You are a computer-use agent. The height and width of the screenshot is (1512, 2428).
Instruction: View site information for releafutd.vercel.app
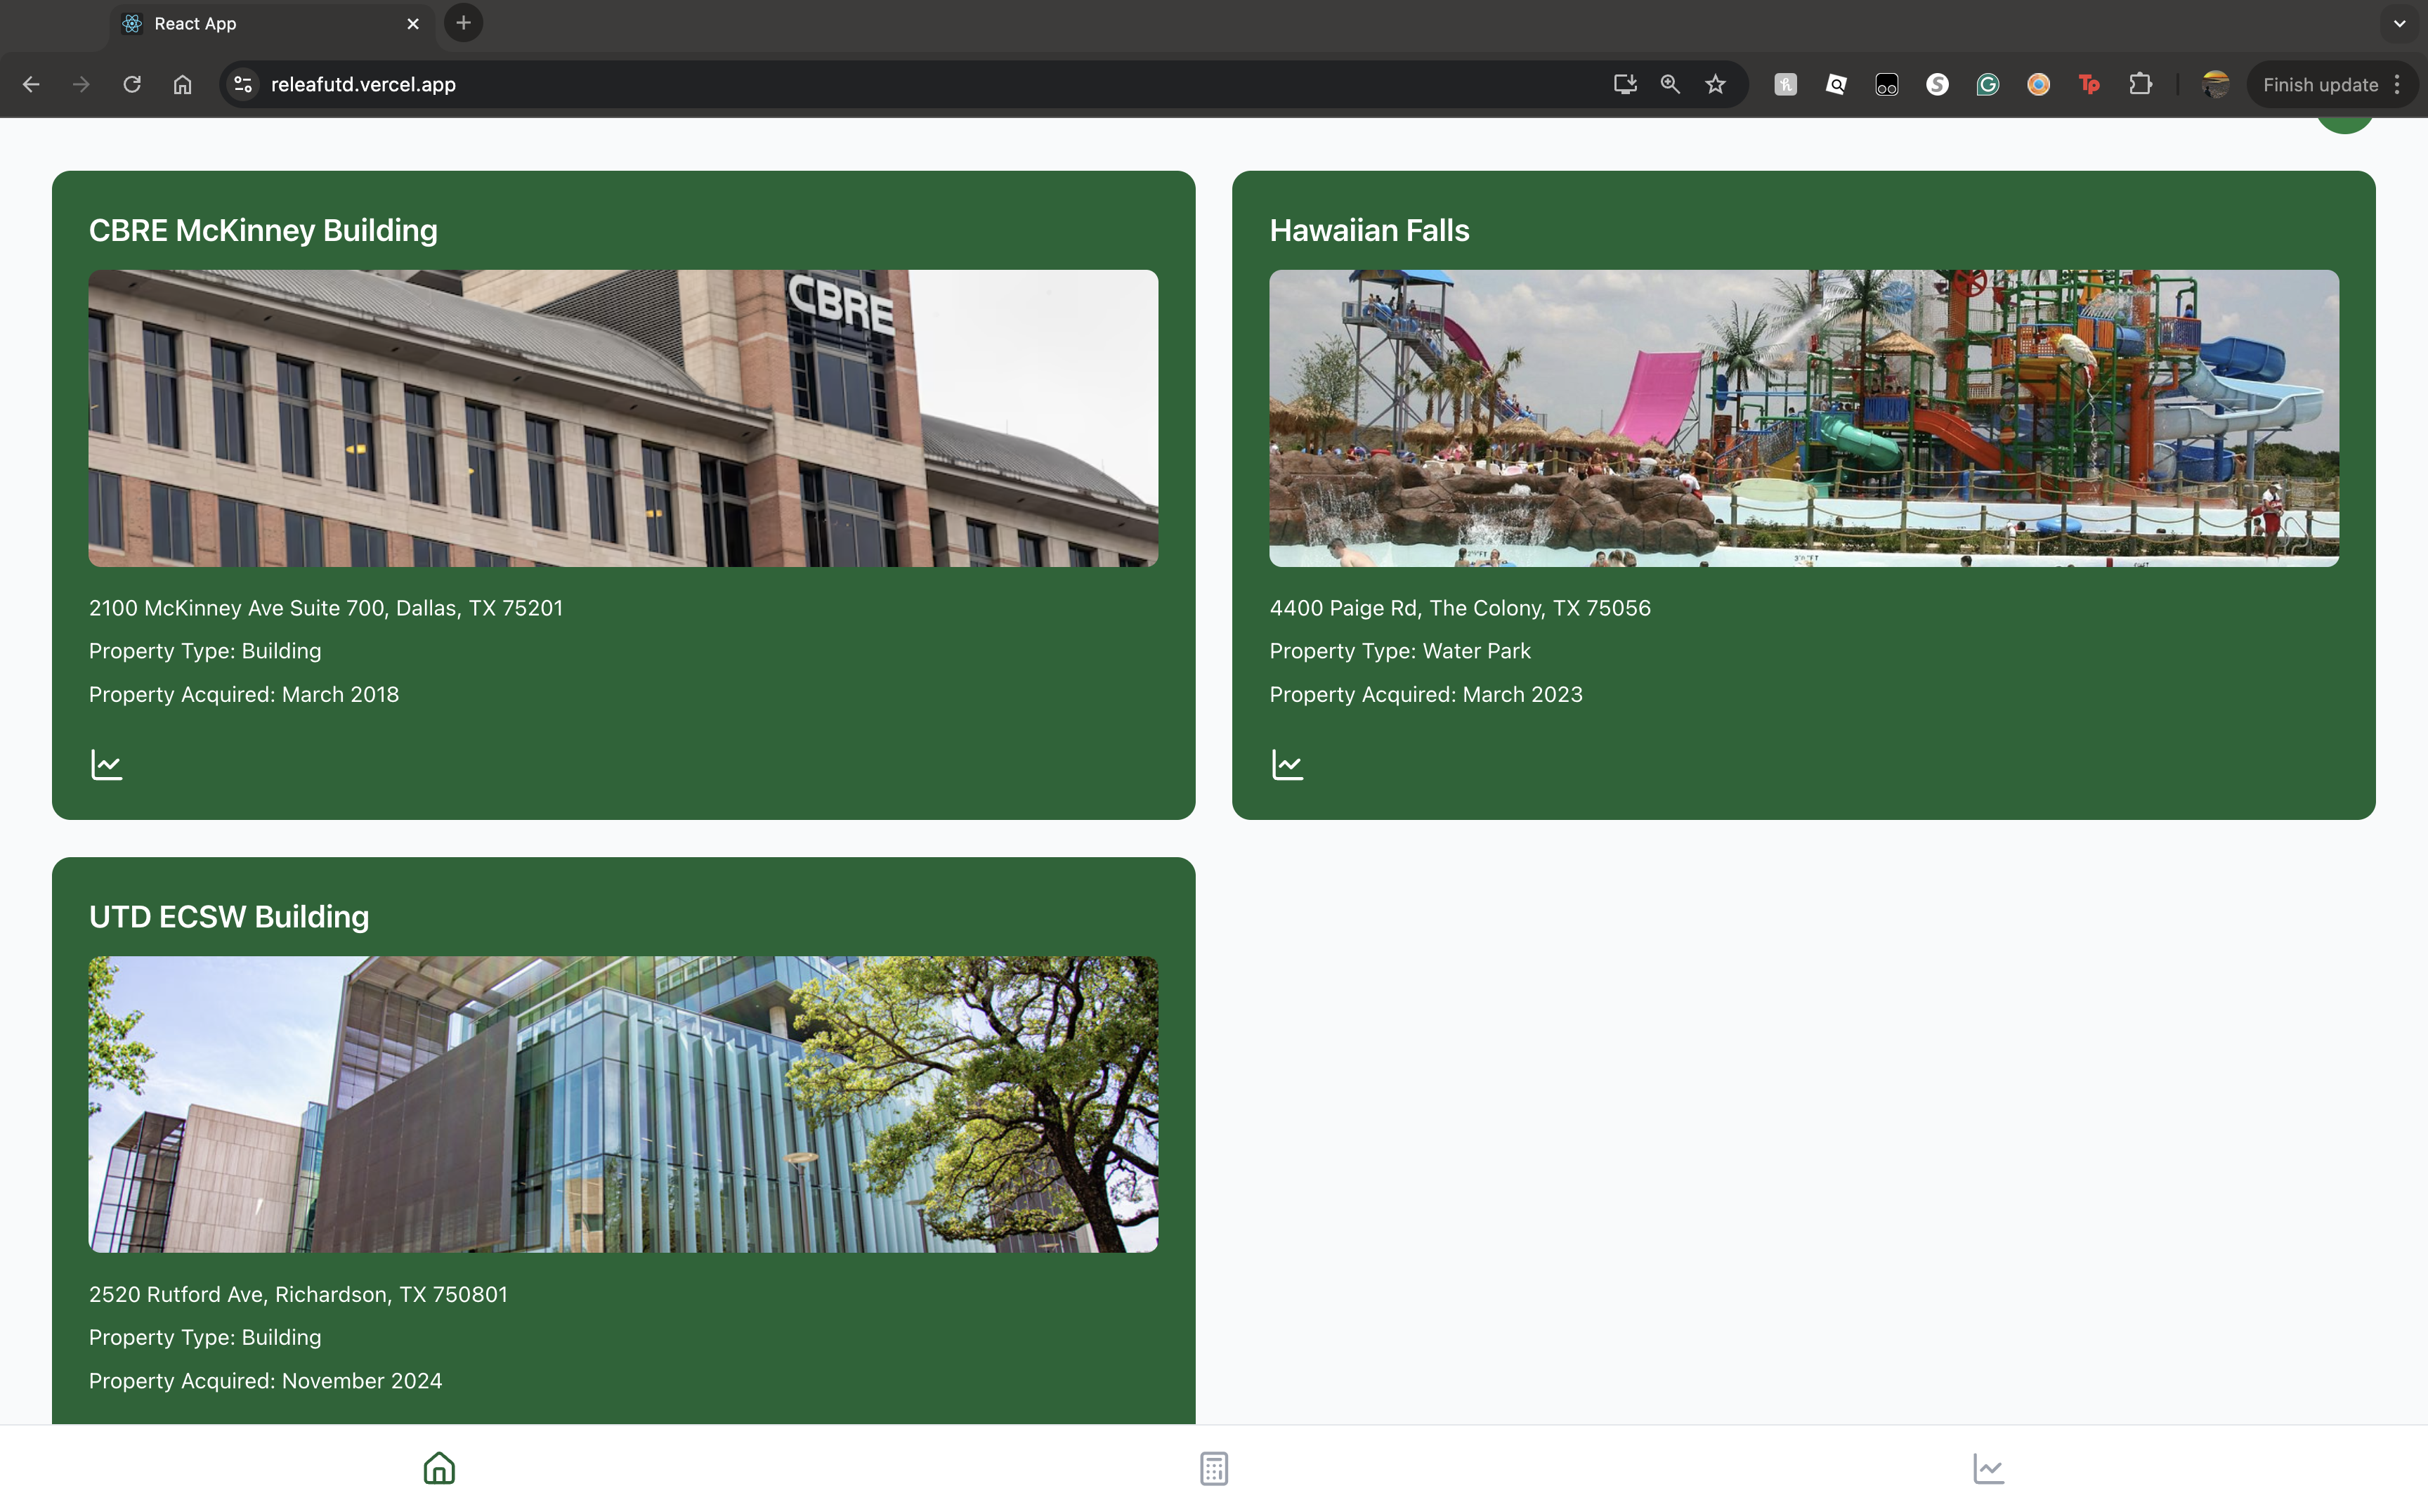click(x=243, y=85)
